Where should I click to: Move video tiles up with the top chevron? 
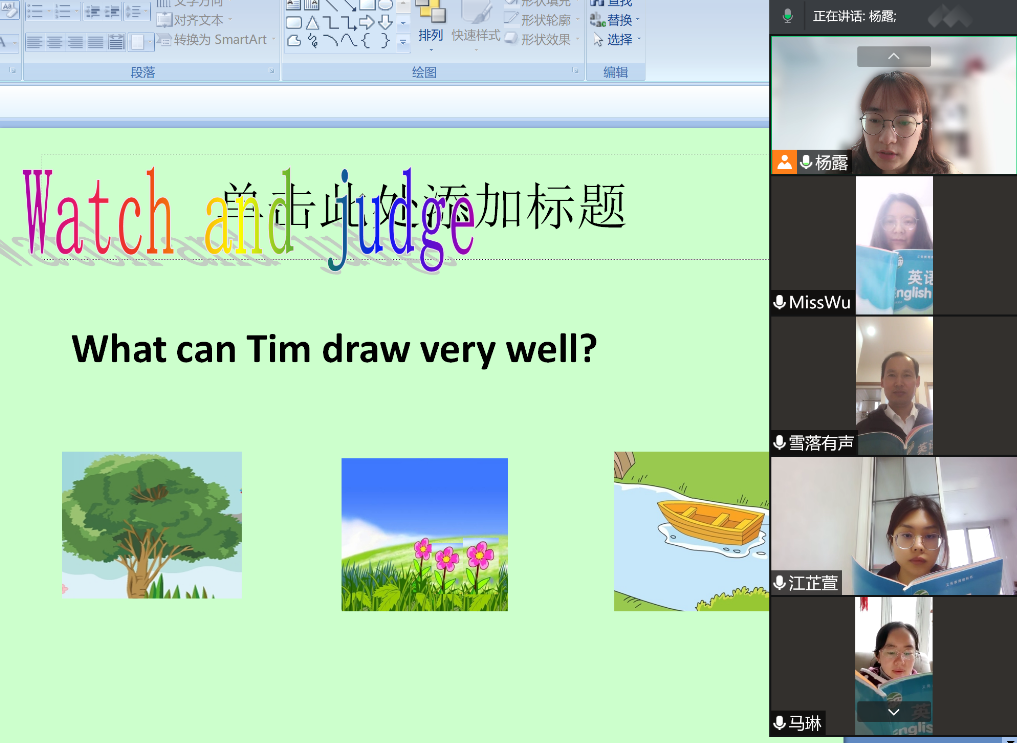point(894,56)
